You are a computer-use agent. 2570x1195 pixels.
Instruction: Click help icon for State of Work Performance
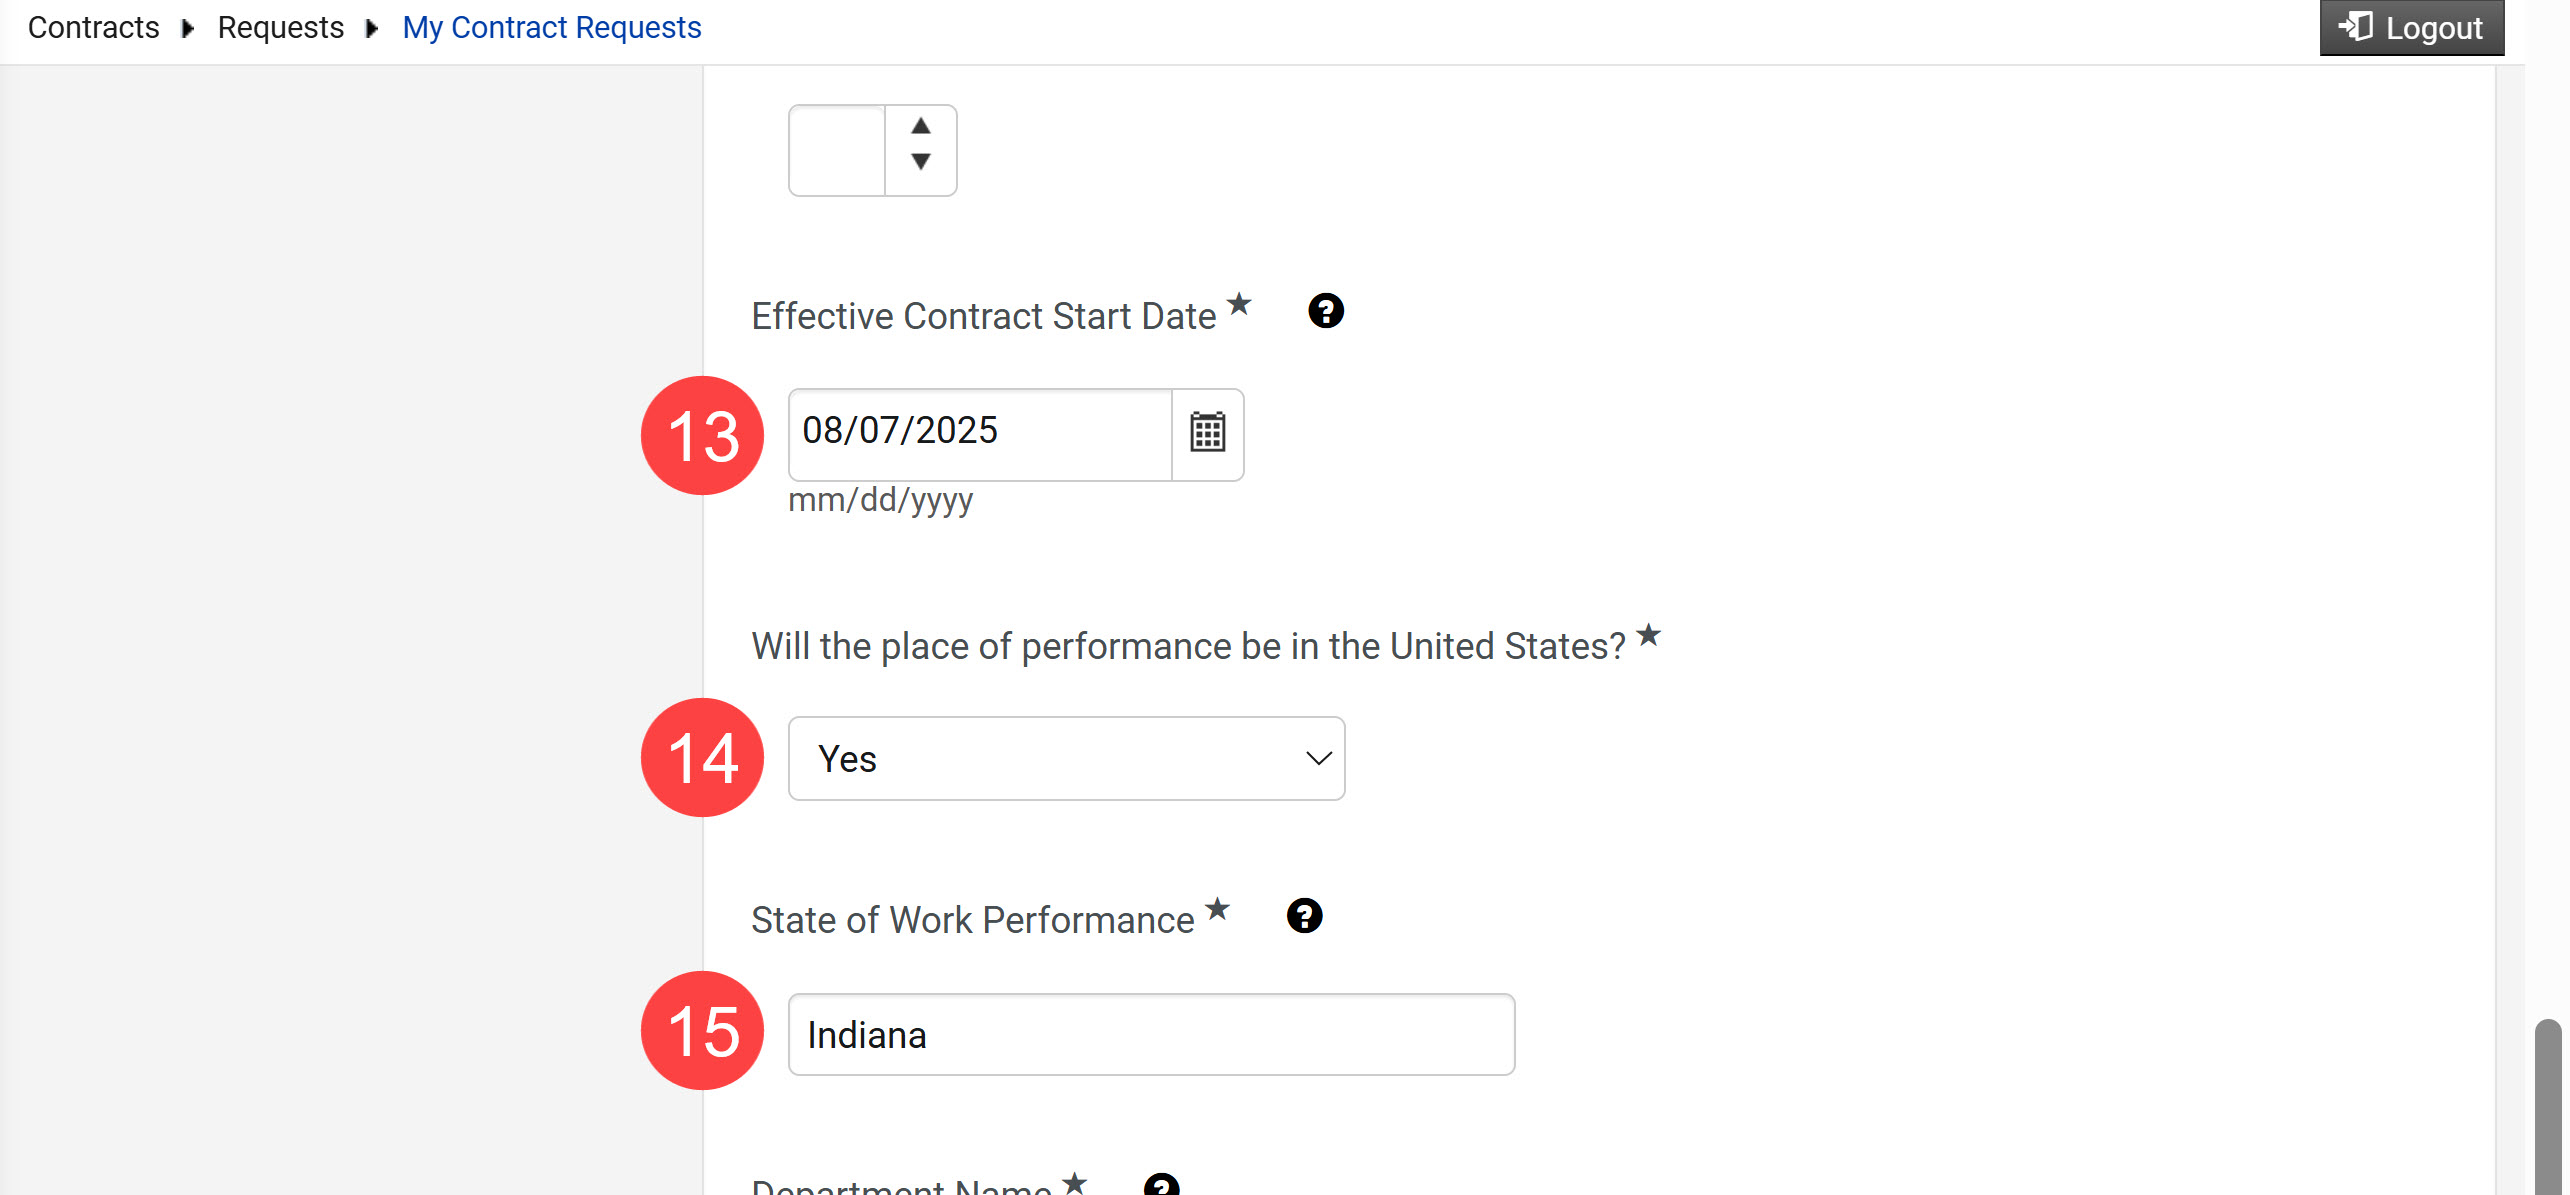coord(1304,916)
